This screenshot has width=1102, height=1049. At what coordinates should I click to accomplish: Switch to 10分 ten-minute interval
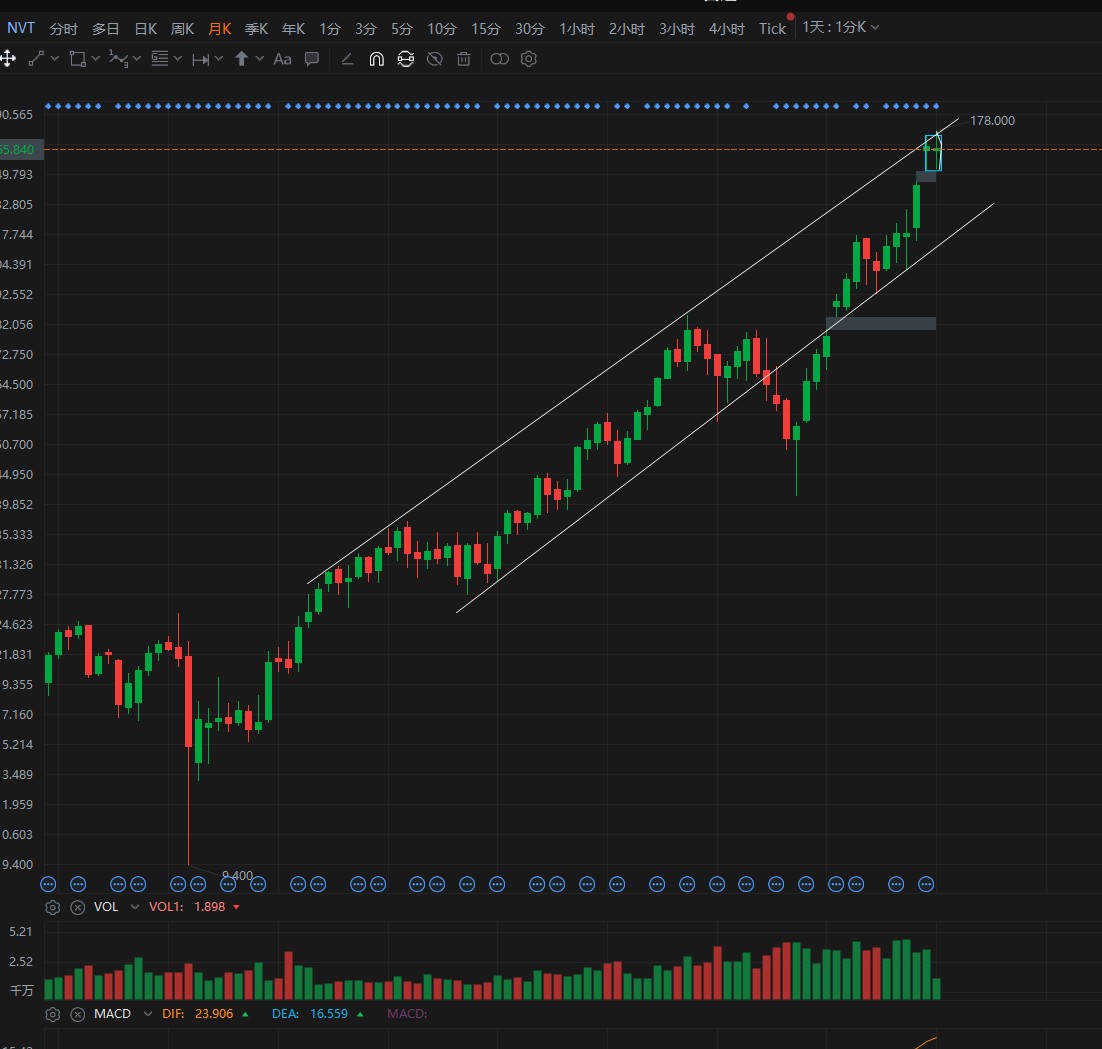441,29
